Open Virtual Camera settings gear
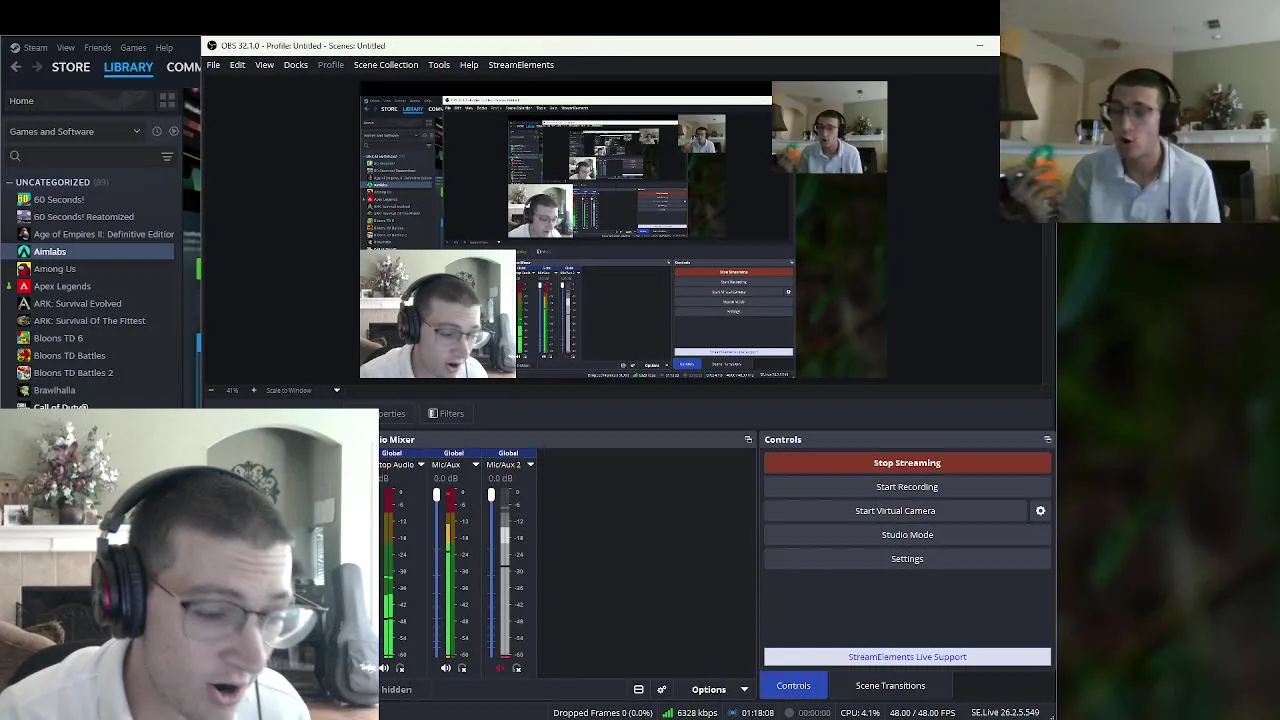Screen dimensions: 1280x720 pos(1040,511)
